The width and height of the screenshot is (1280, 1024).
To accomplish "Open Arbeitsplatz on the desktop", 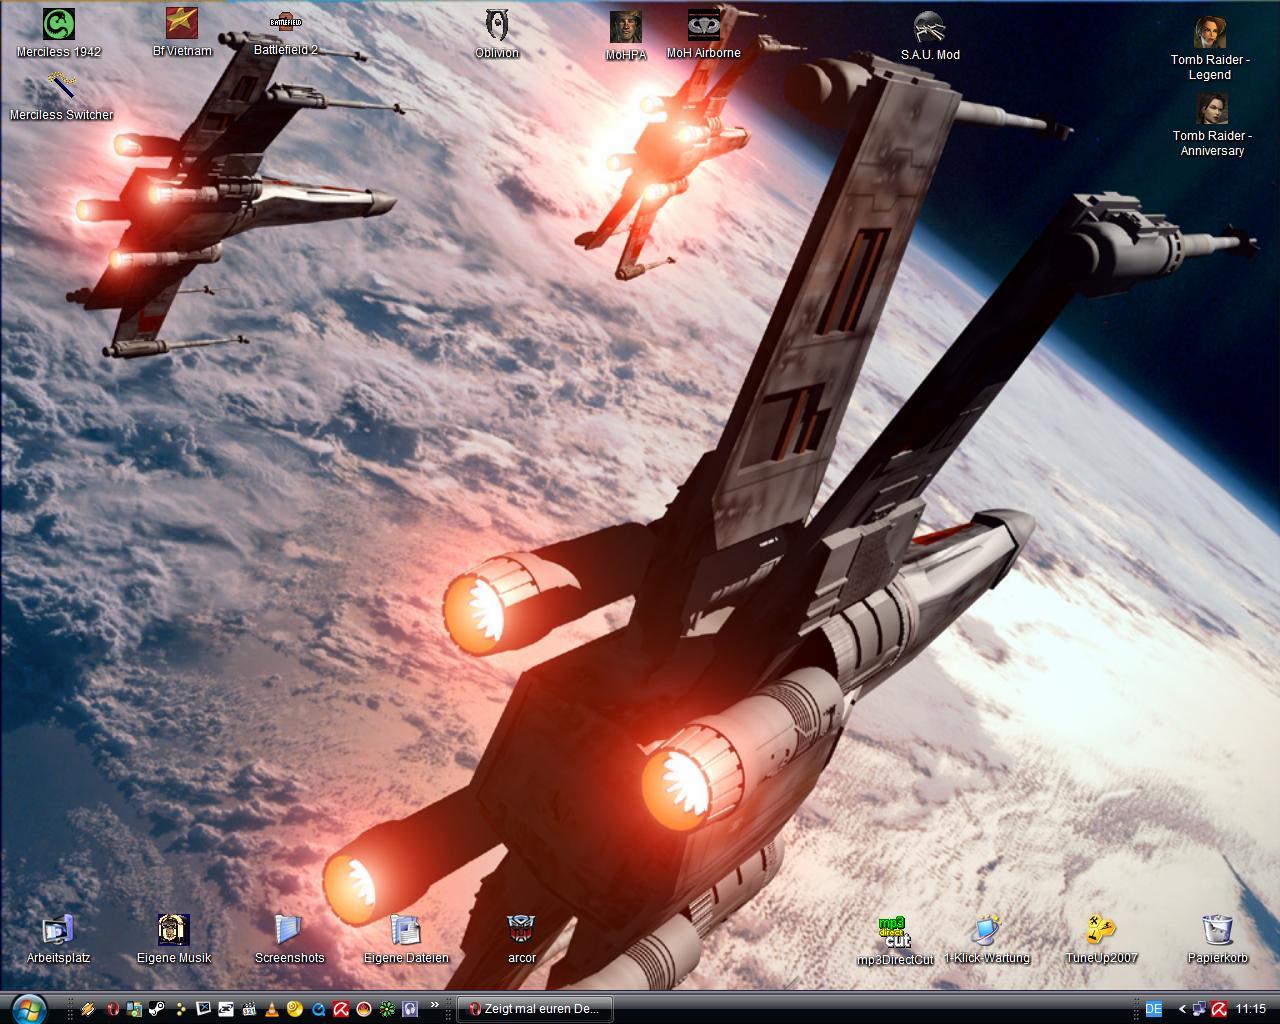I will 58,939.
